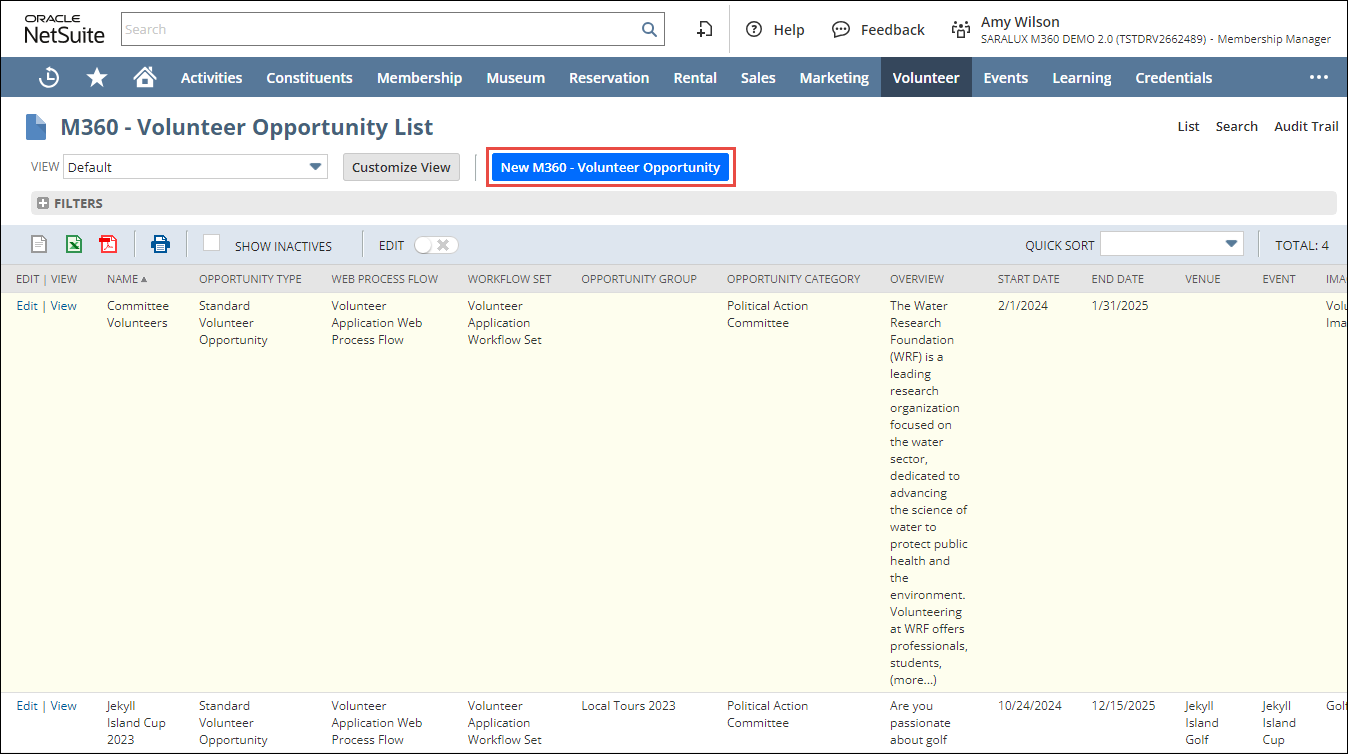Click into the global Search field
This screenshot has width=1348, height=754.
(x=380, y=29)
